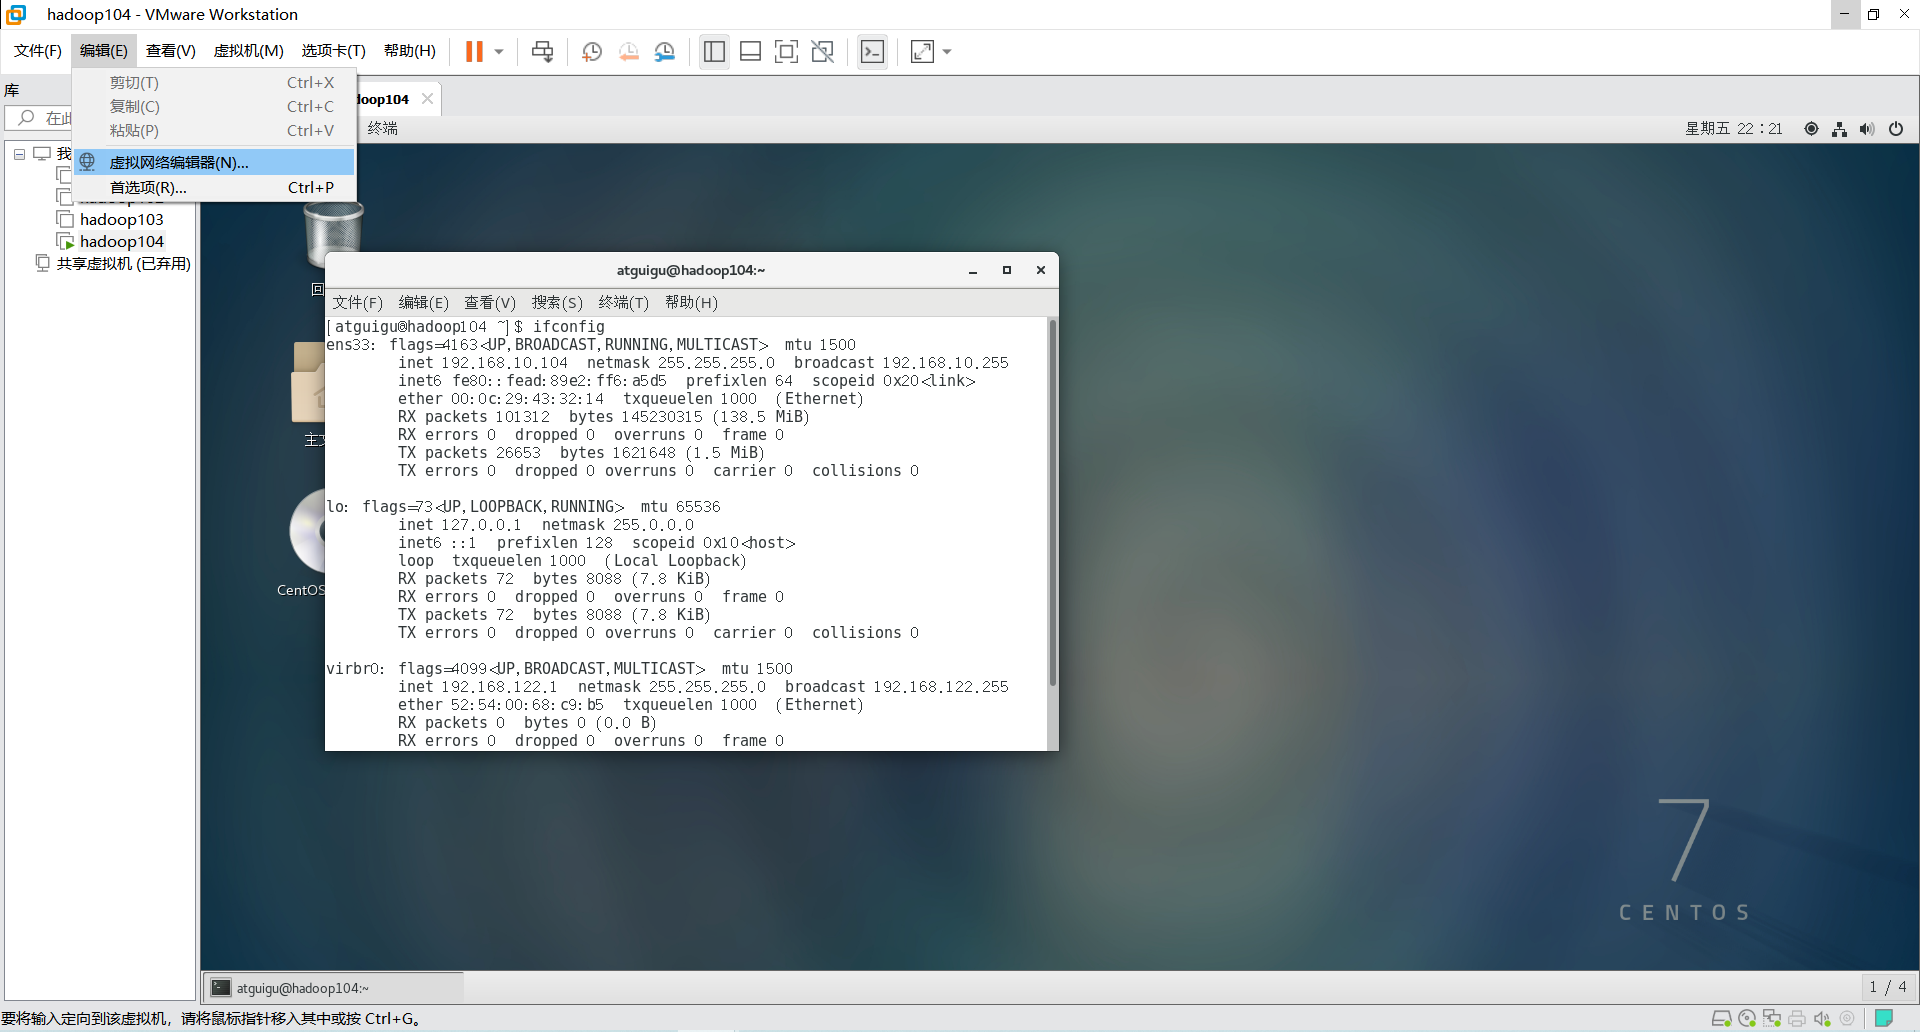Enter full screen mode icon
1920x1032 pixels.
point(786,51)
